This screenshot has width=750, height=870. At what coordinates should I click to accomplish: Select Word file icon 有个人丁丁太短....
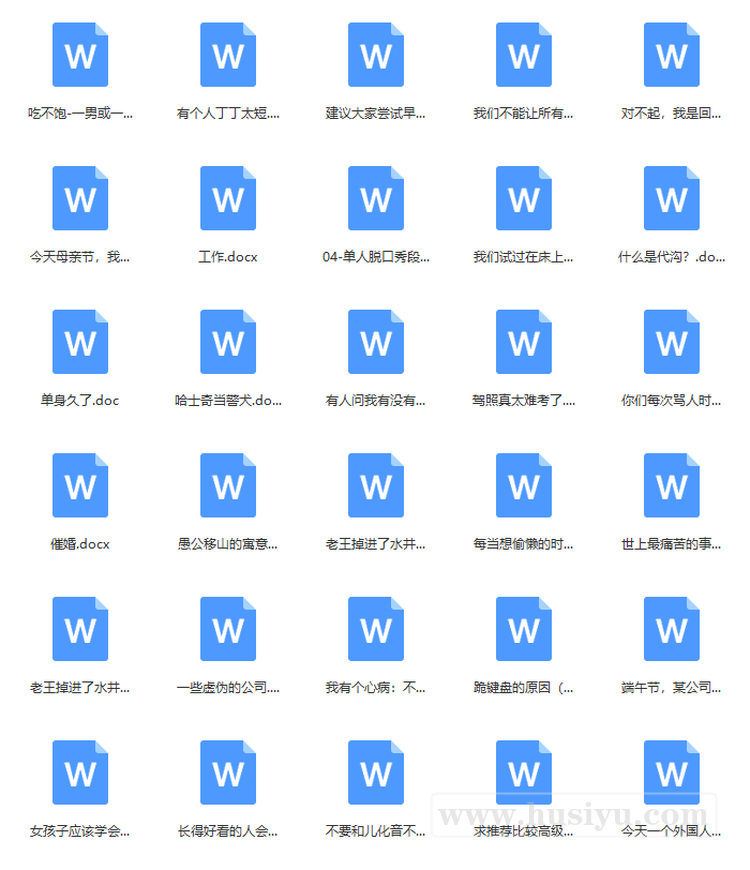(228, 54)
